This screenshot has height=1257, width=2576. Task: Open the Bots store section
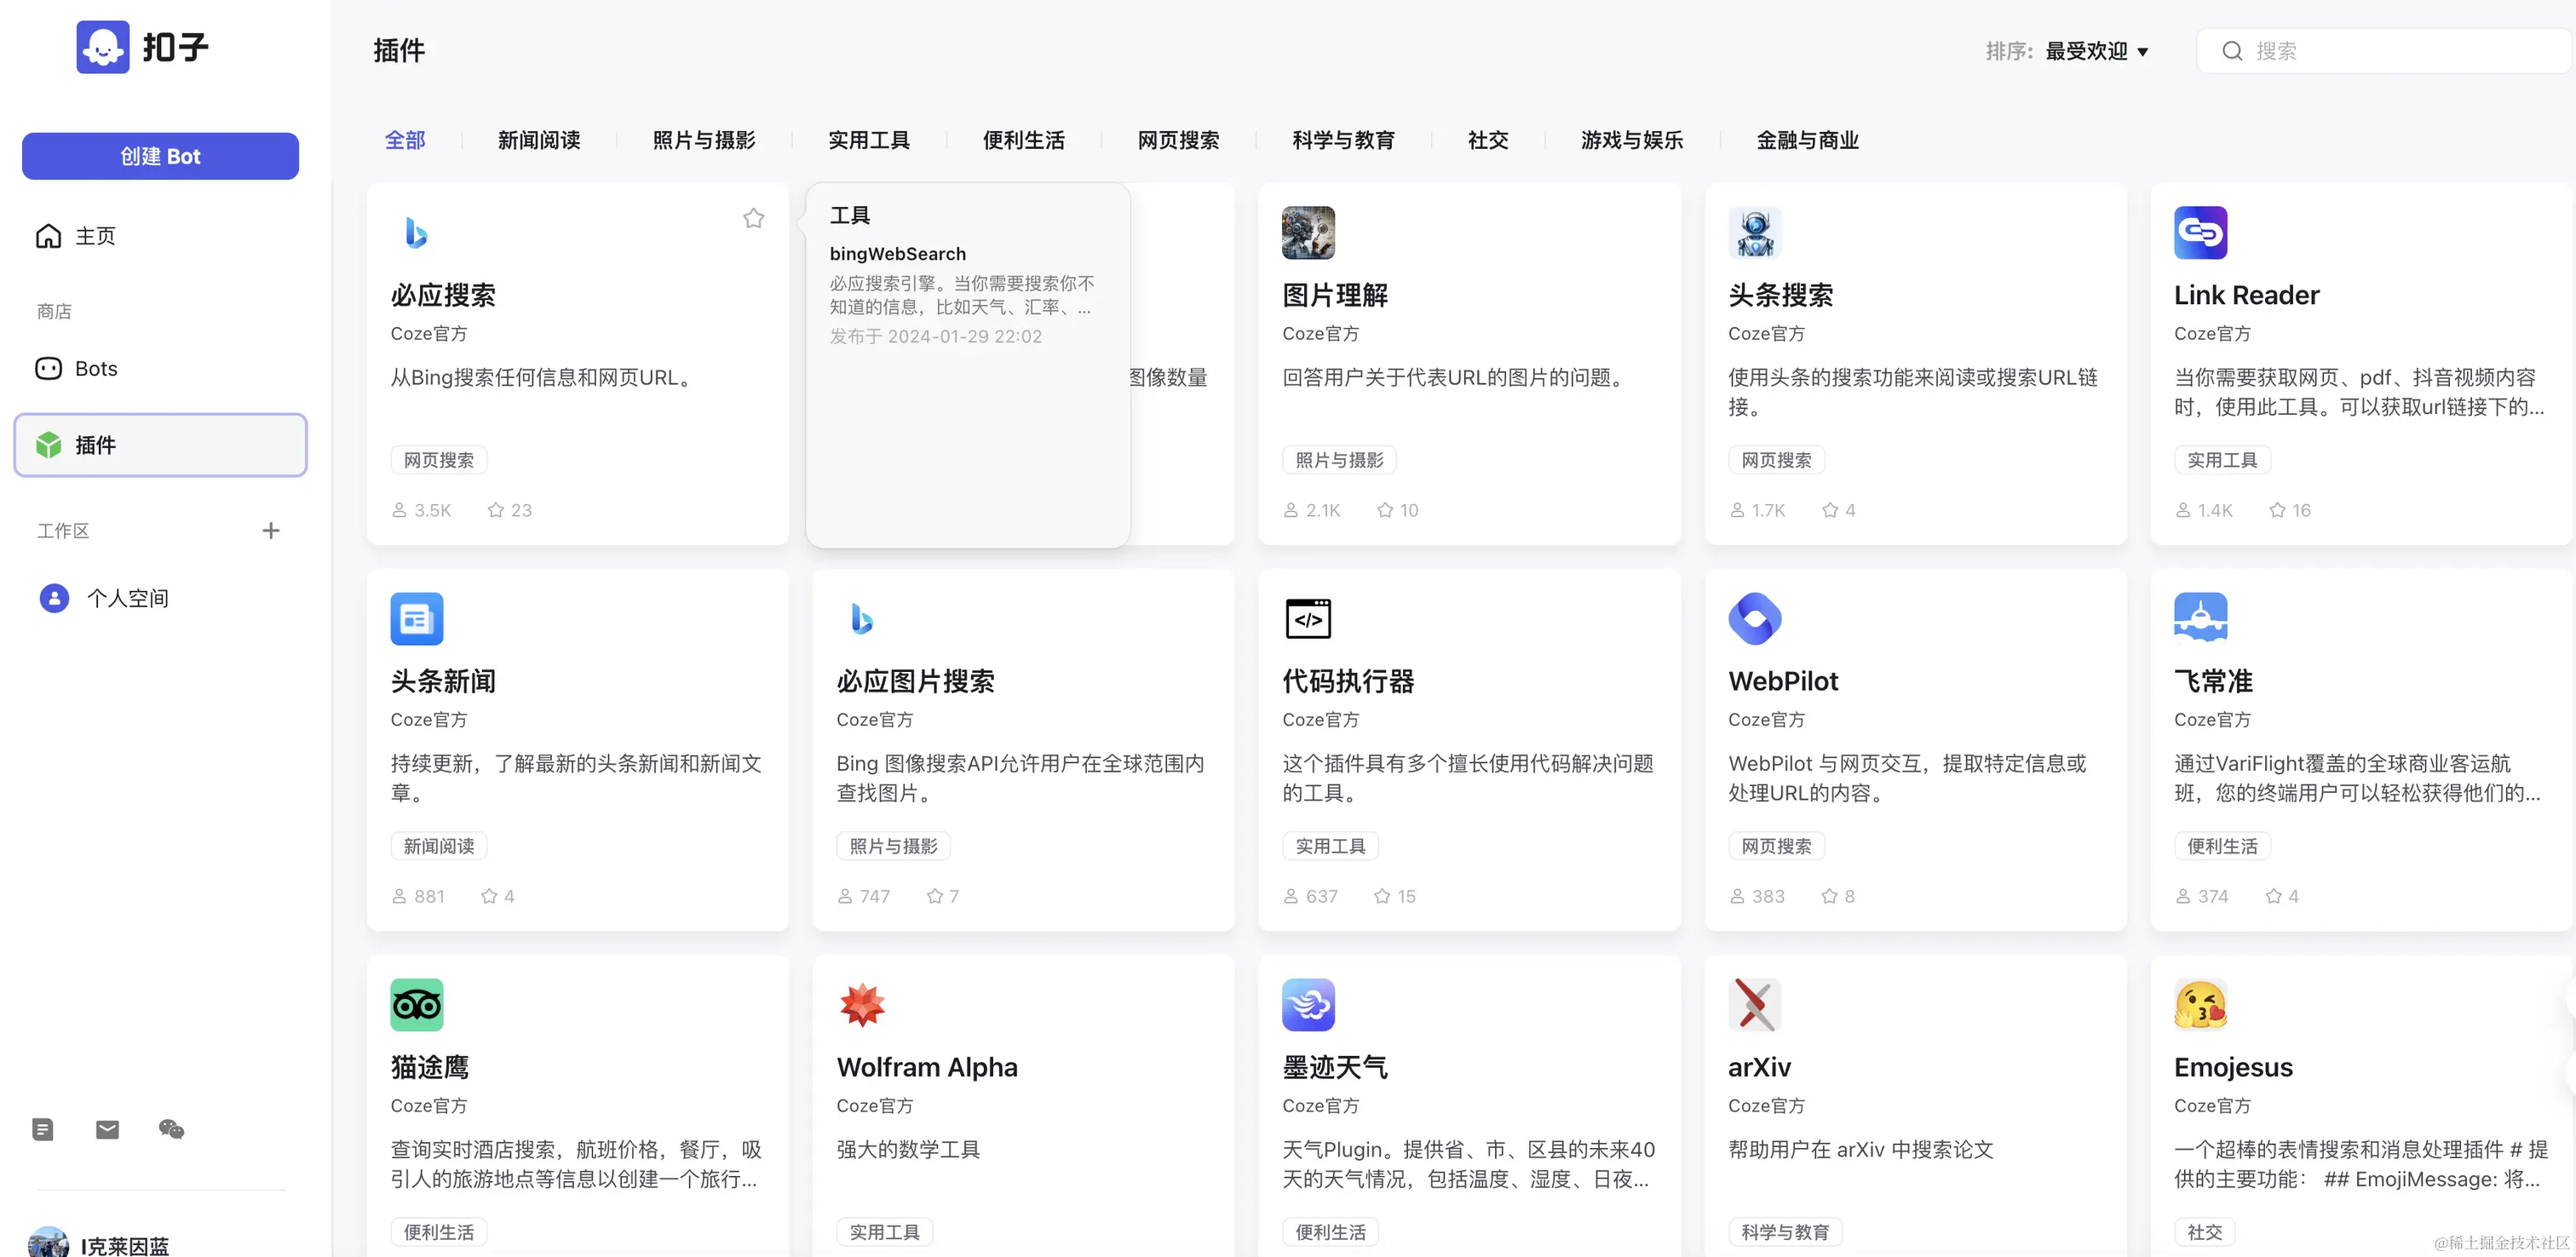click(x=160, y=369)
